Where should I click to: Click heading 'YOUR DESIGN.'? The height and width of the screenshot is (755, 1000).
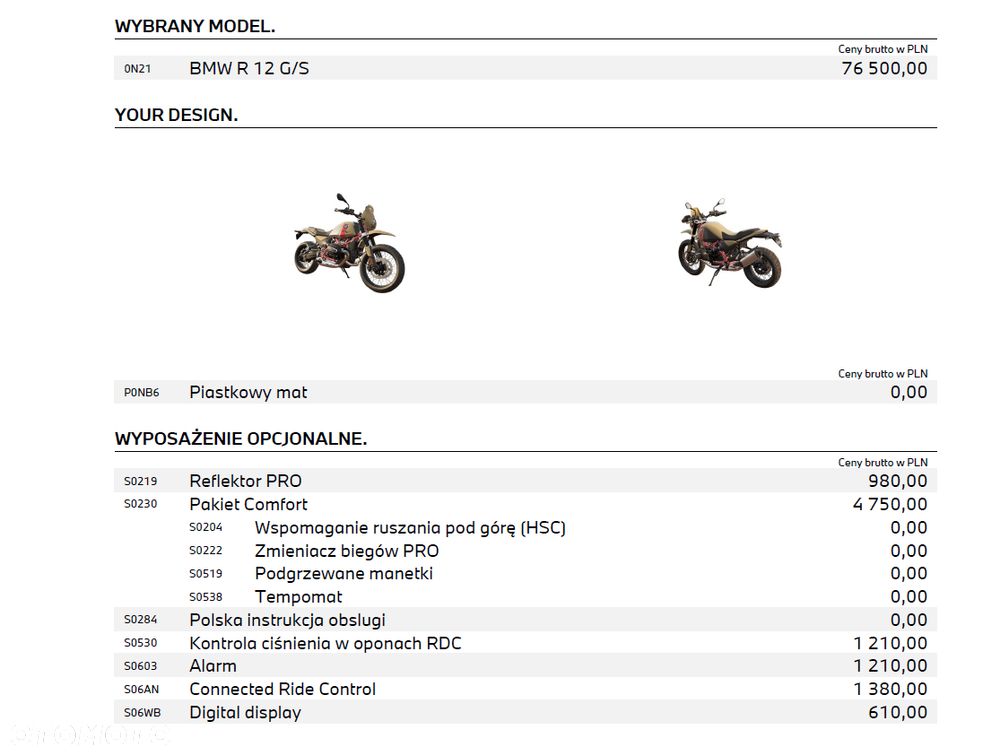pyautogui.click(x=176, y=115)
